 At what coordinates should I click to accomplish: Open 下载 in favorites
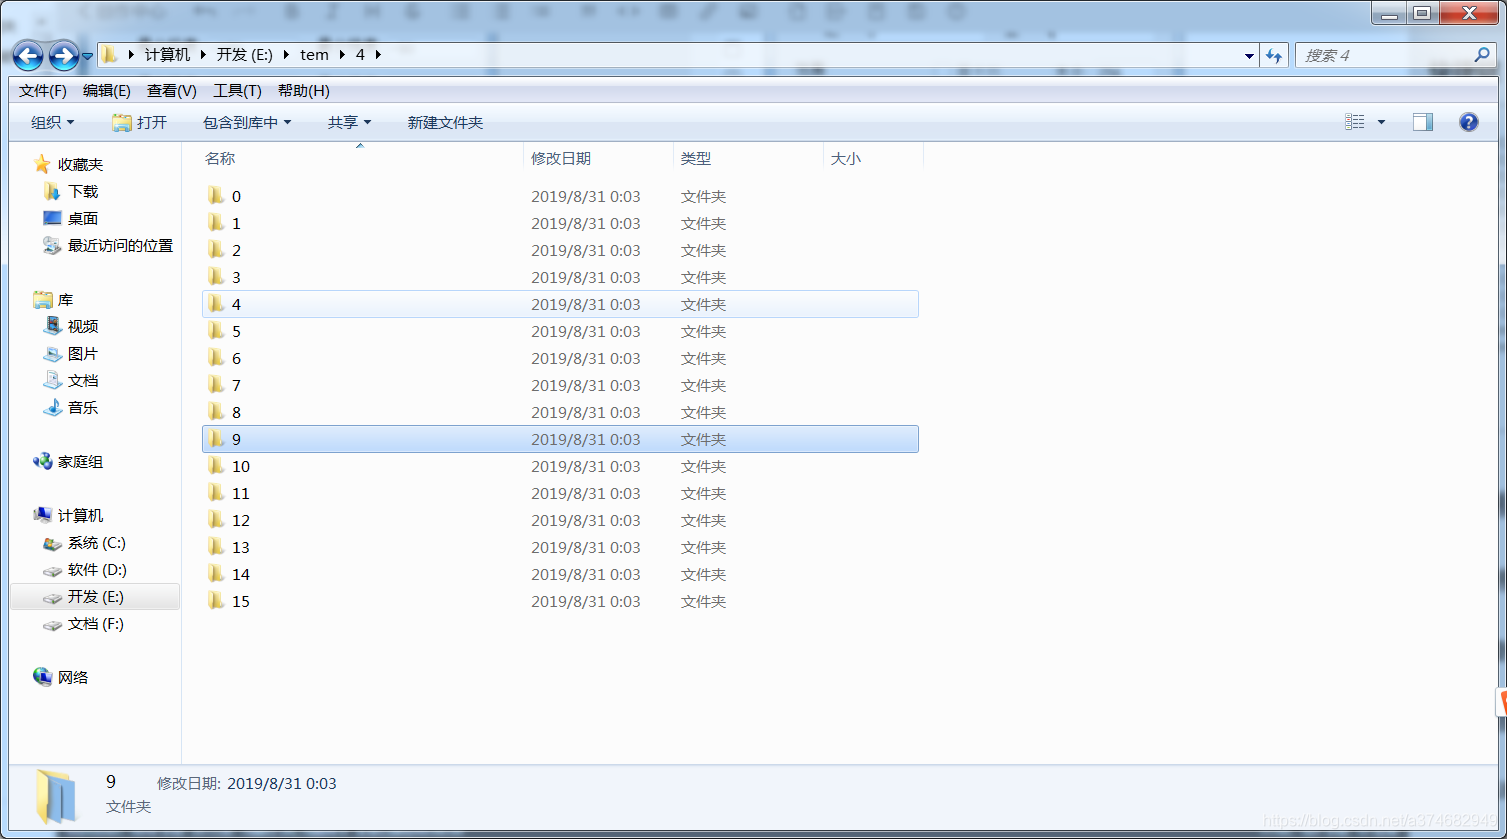coord(83,191)
